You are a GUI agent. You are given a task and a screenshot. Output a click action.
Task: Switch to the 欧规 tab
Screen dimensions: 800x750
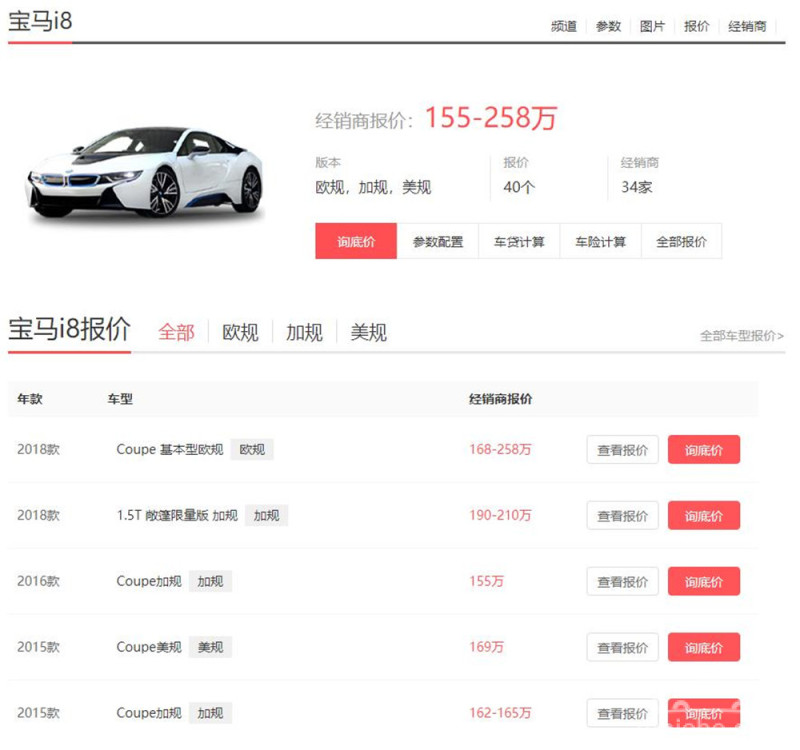pos(240,332)
